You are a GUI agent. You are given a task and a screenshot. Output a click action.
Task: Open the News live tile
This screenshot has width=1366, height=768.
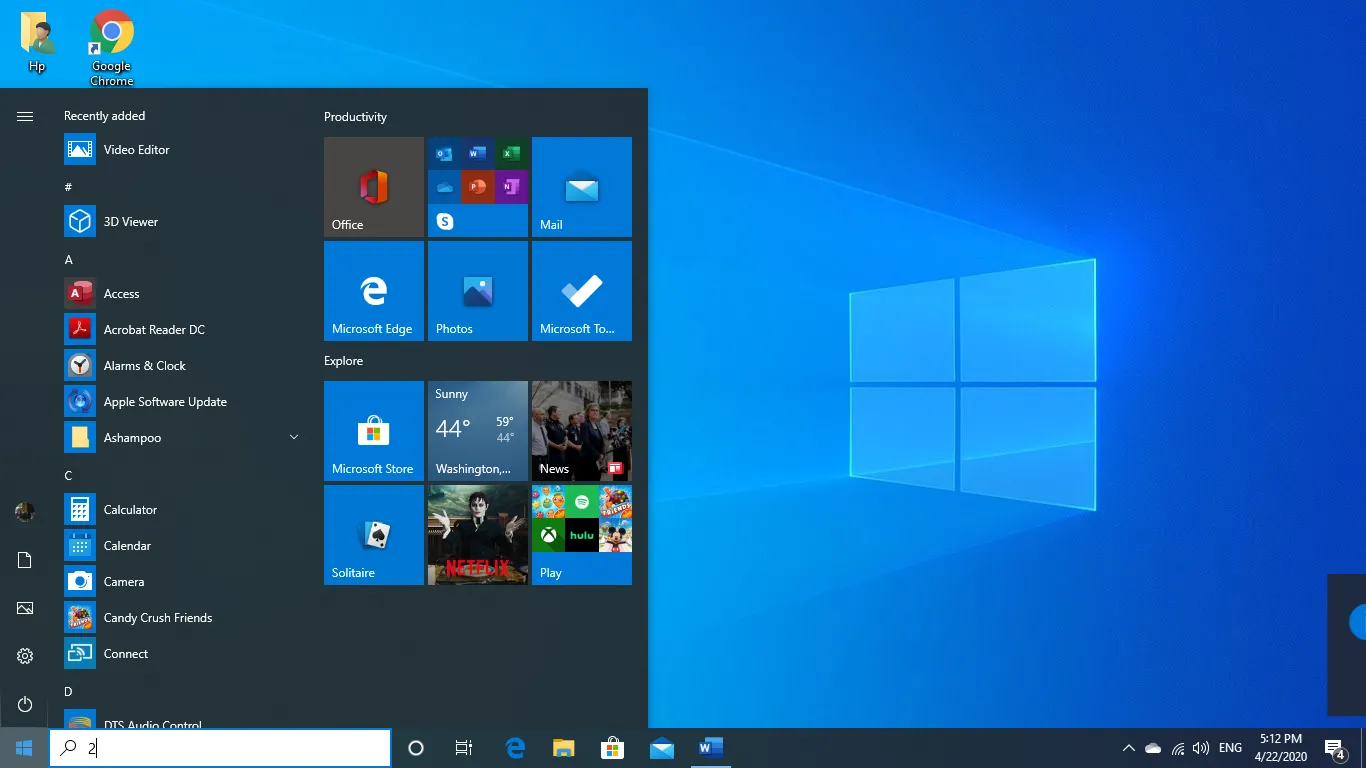pos(582,431)
